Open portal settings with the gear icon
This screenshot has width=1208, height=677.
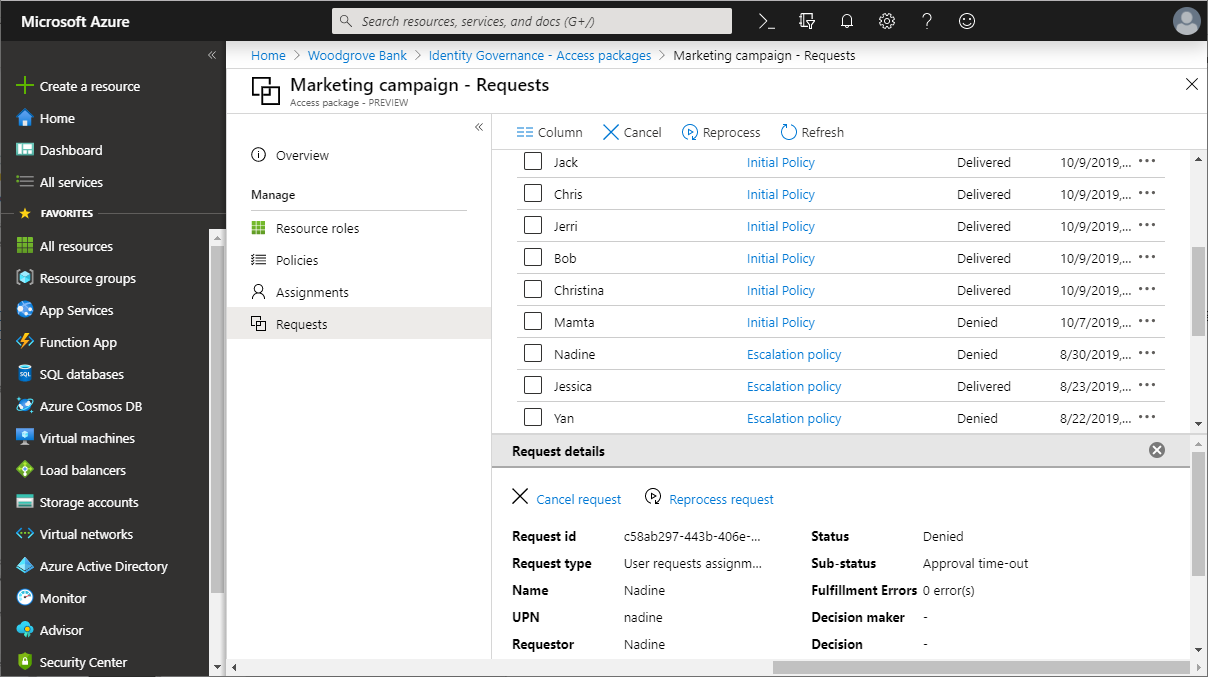886,20
